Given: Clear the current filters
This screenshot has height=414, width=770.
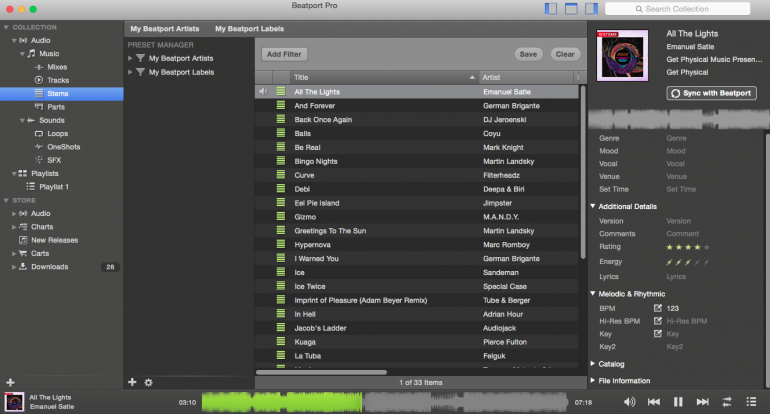Looking at the screenshot, I should pyautogui.click(x=565, y=54).
